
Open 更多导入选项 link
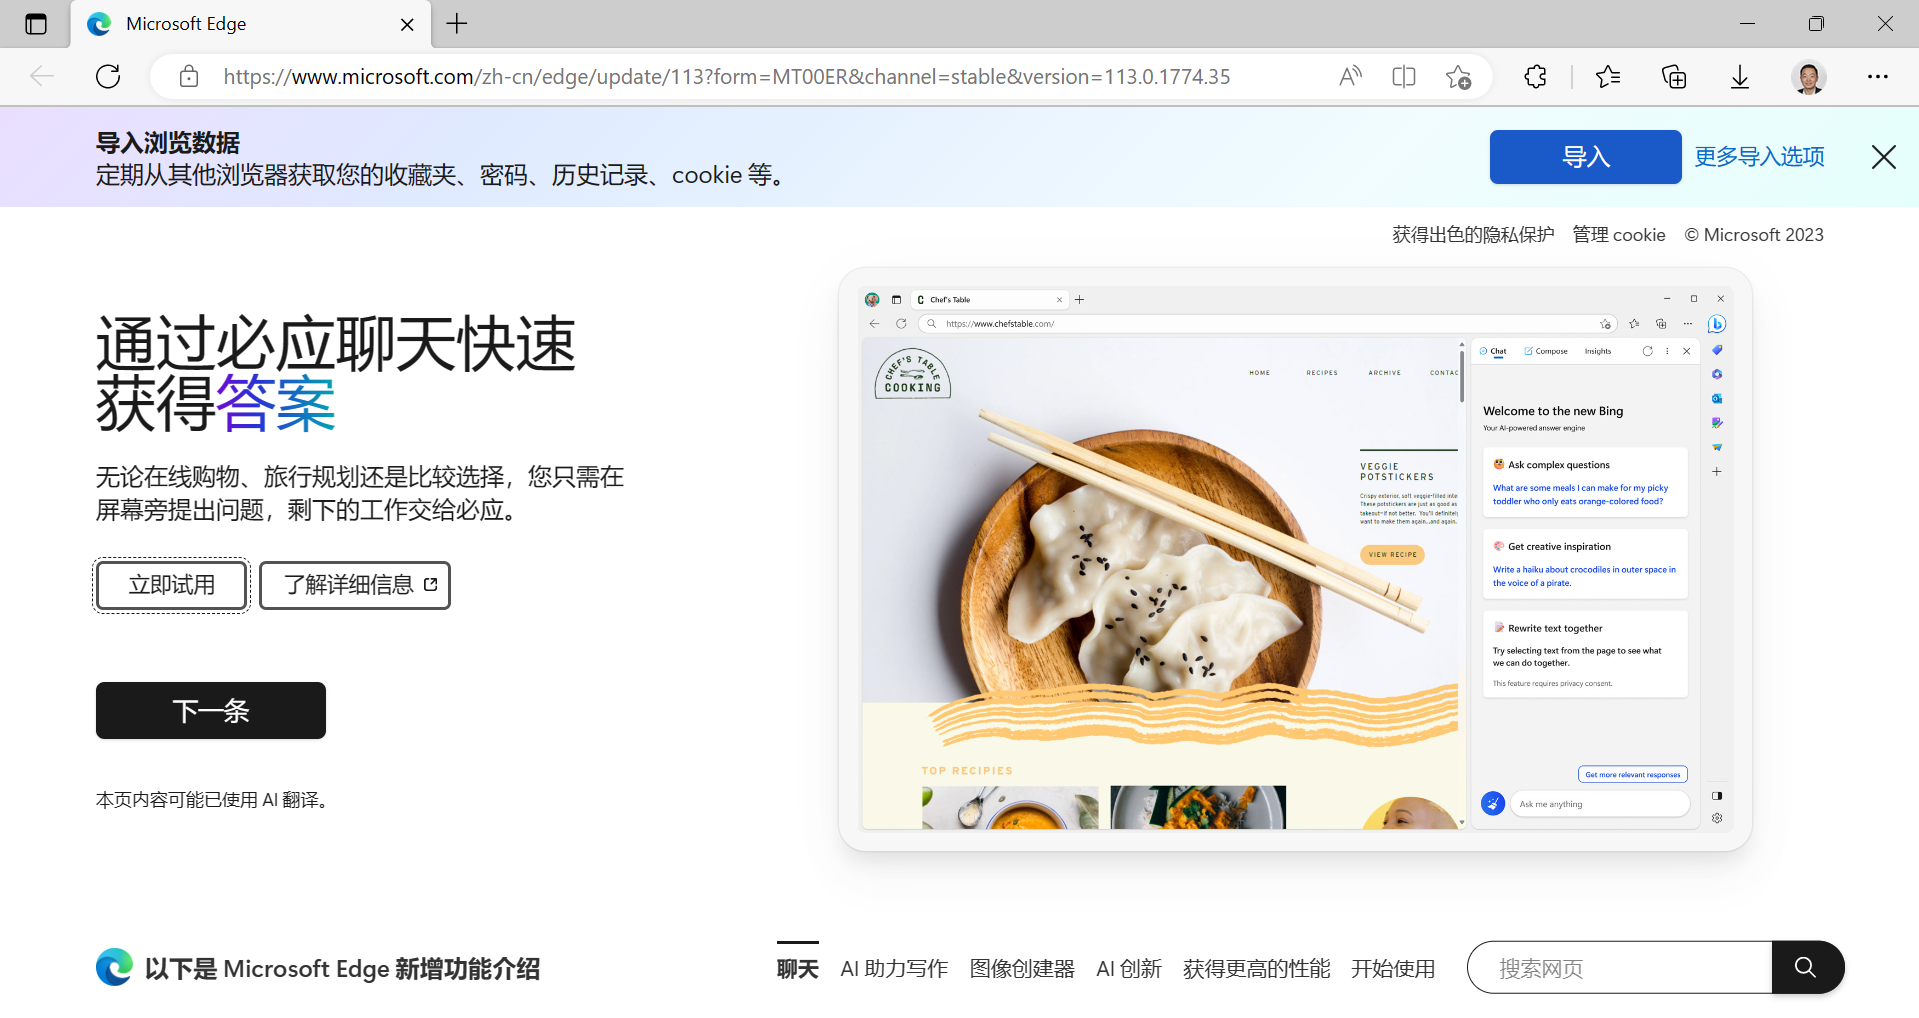[x=1759, y=157]
